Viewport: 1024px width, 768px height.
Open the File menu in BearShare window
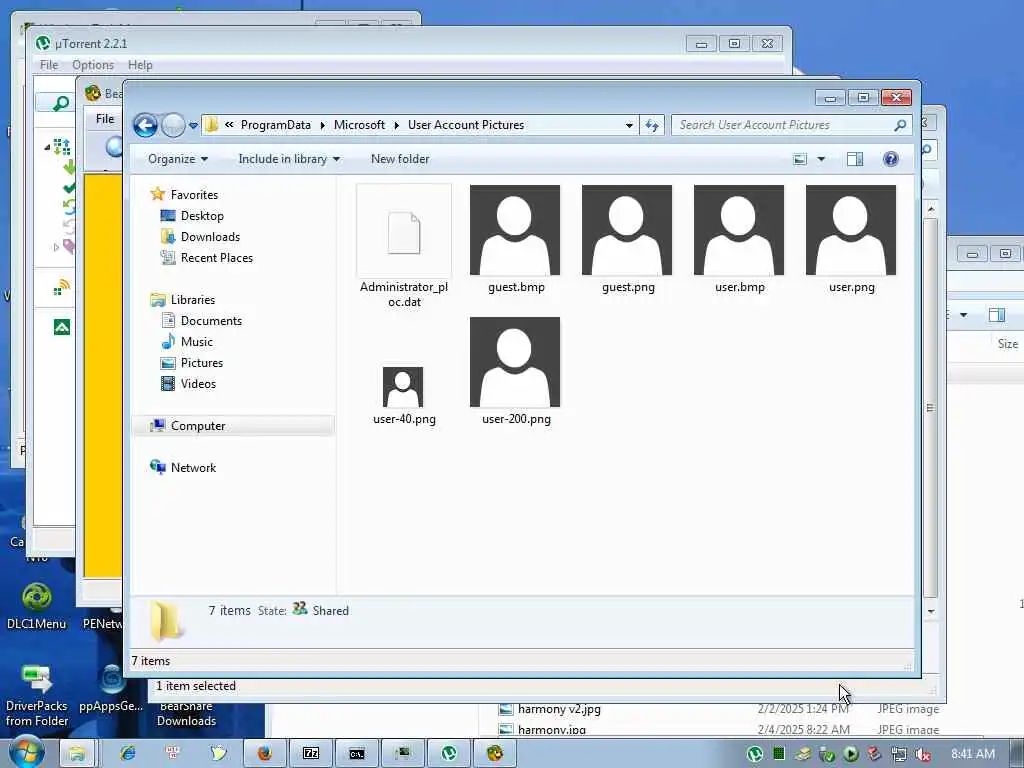104,119
